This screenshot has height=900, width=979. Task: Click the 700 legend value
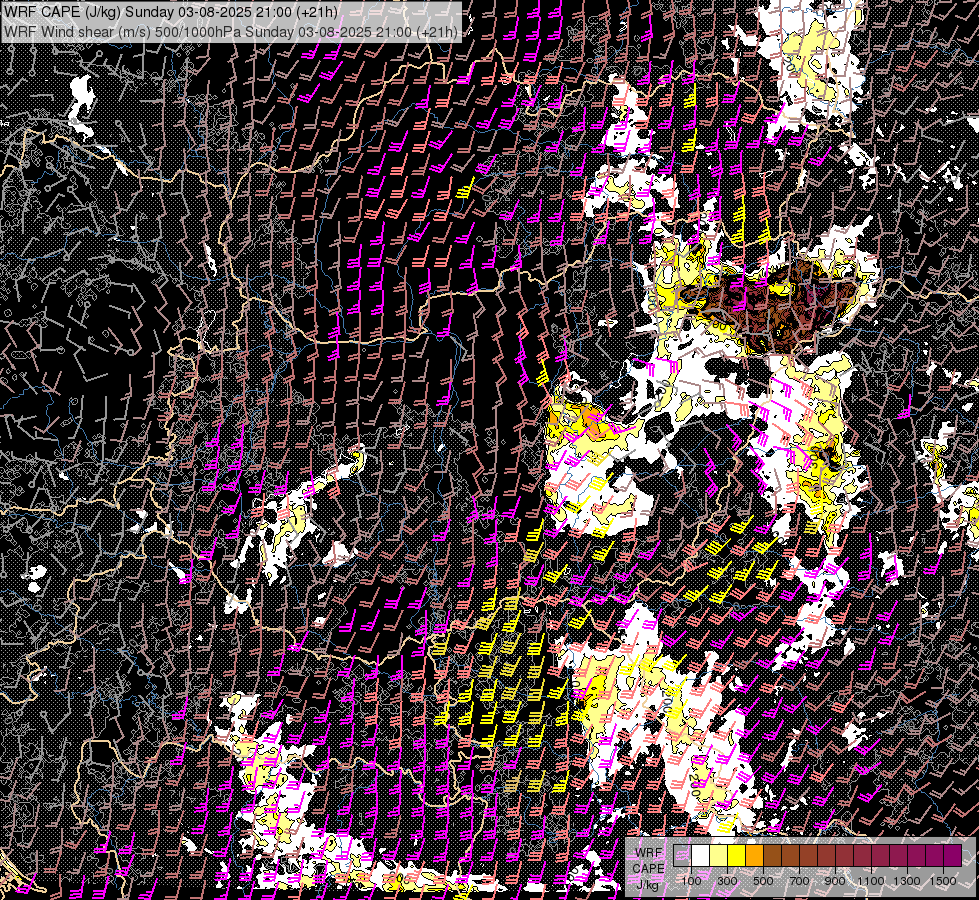click(799, 881)
